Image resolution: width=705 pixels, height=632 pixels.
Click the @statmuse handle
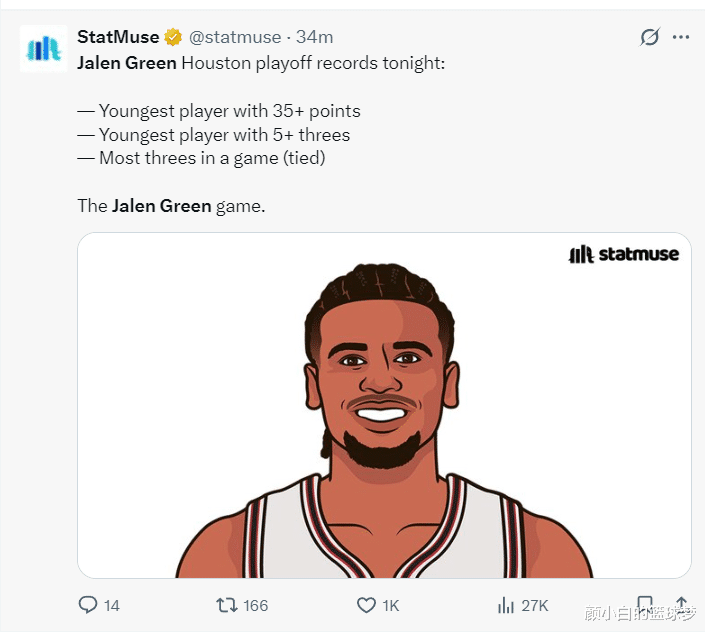235,37
